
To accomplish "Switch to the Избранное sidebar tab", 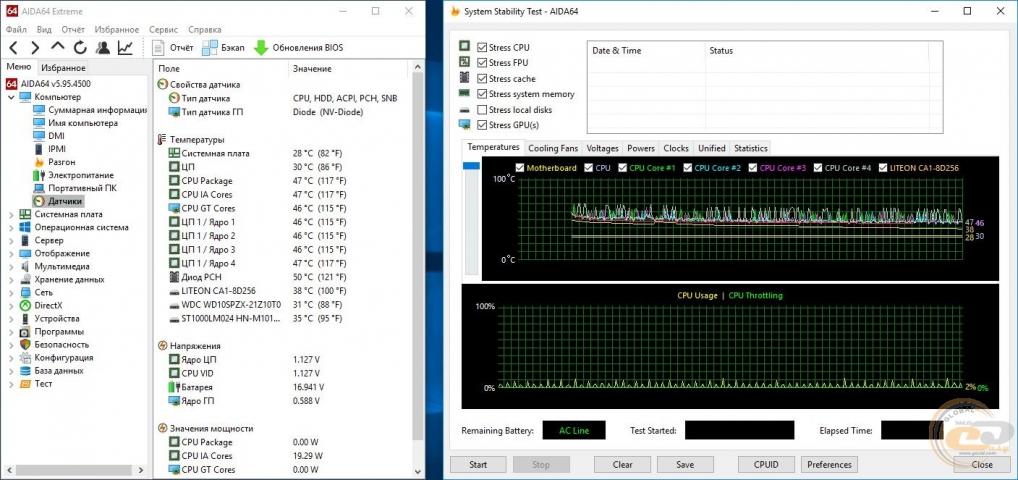I will coord(62,68).
